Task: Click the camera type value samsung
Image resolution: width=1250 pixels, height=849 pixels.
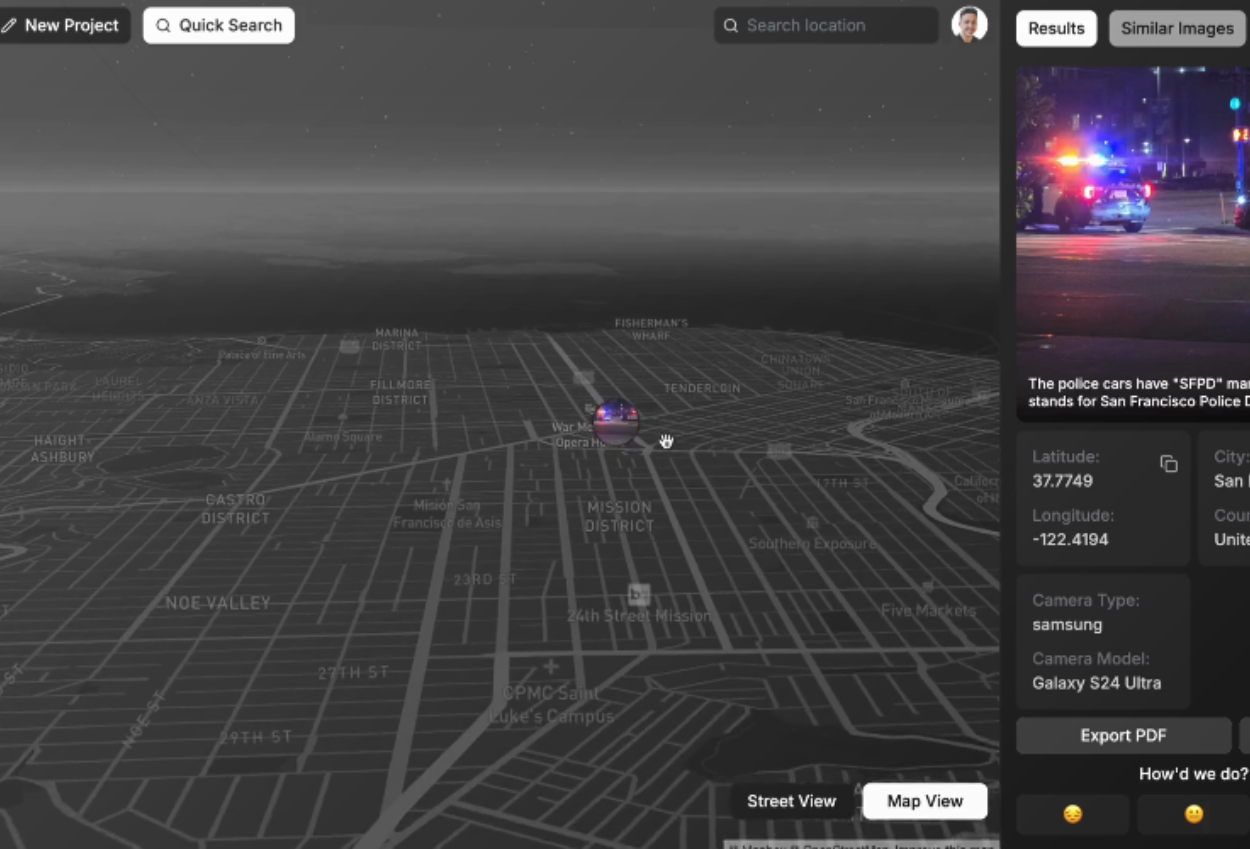Action: [1067, 624]
